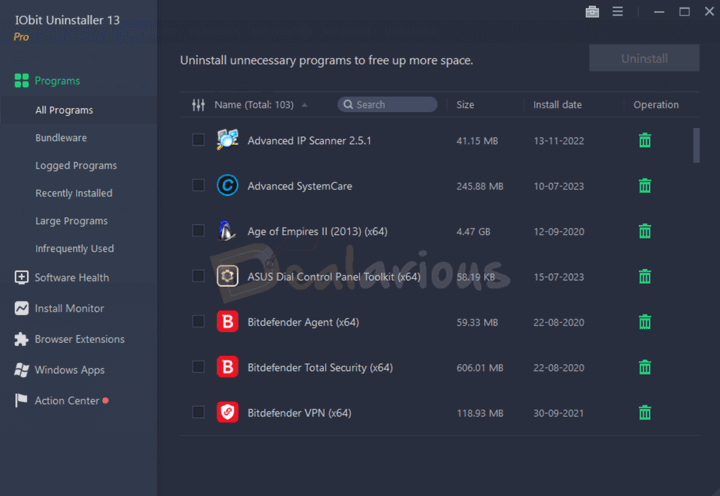The width and height of the screenshot is (720, 496).
Task: Click the 245.88 MB size value
Action: [480, 186]
